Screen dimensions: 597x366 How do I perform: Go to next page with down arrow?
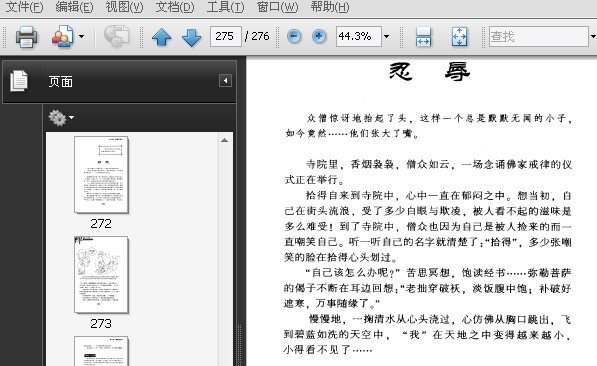192,37
